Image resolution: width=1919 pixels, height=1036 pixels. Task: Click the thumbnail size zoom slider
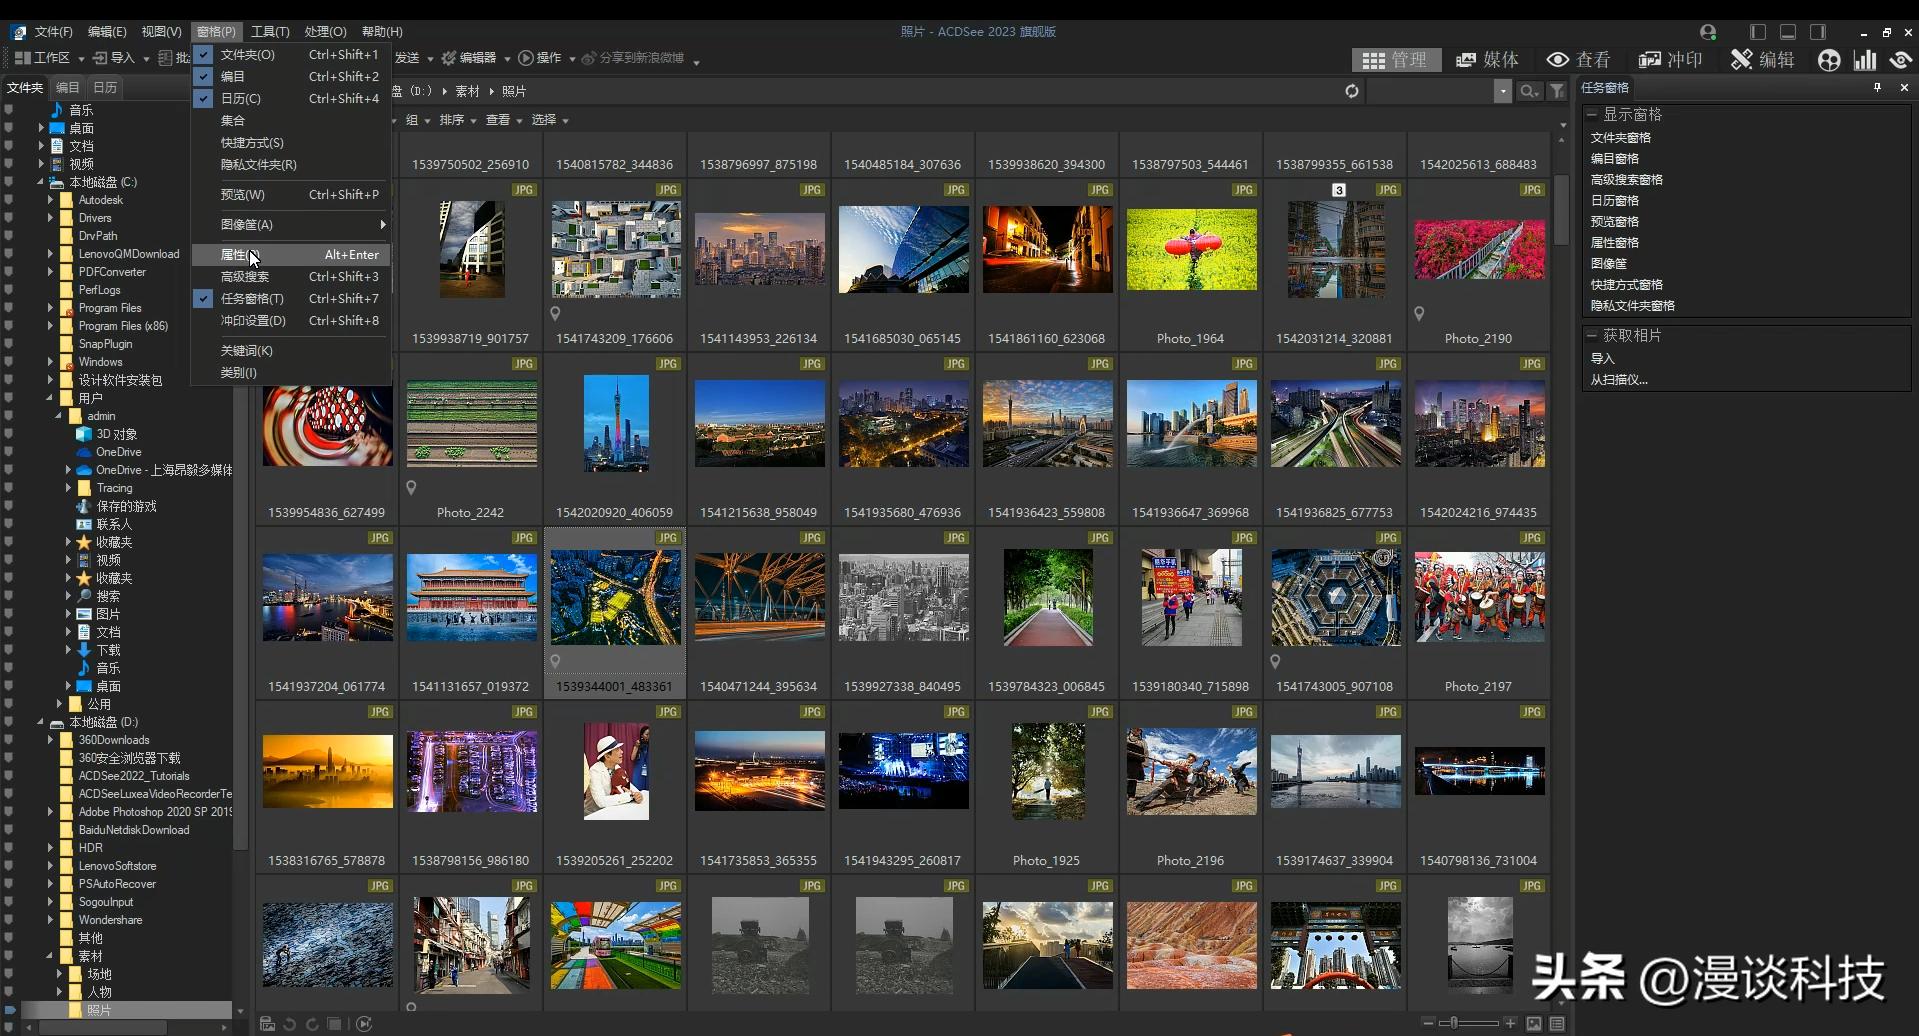coord(1454,1023)
